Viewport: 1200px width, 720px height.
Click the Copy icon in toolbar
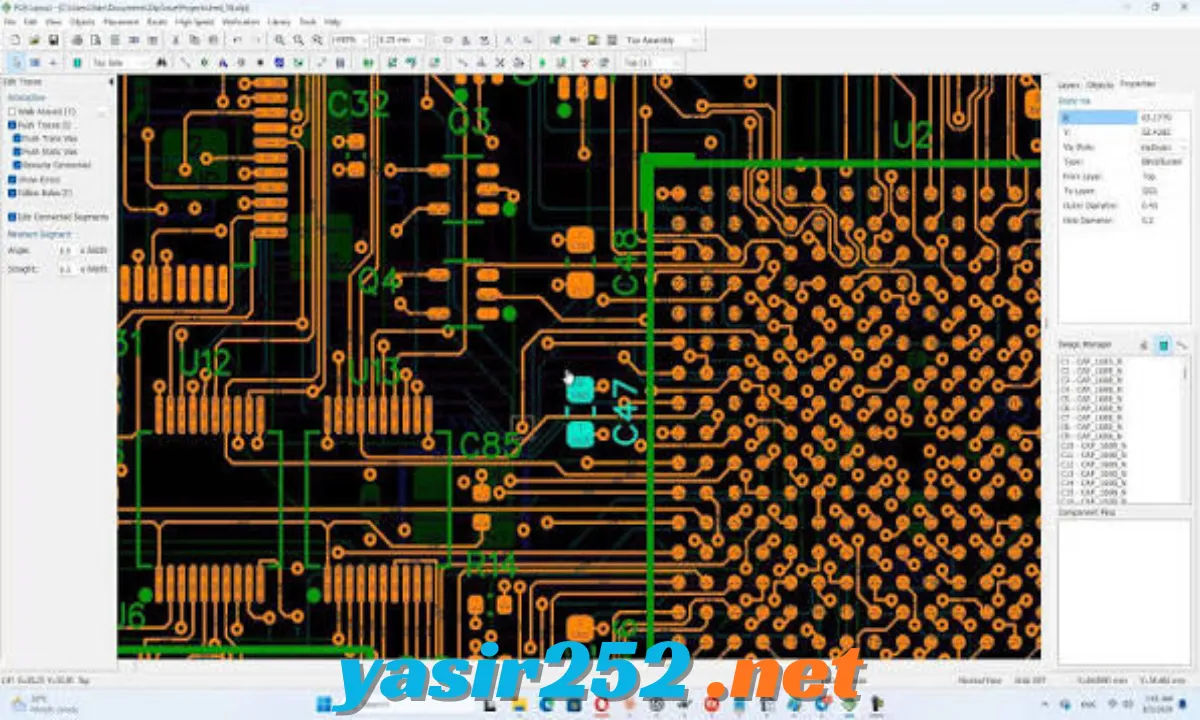coord(194,40)
